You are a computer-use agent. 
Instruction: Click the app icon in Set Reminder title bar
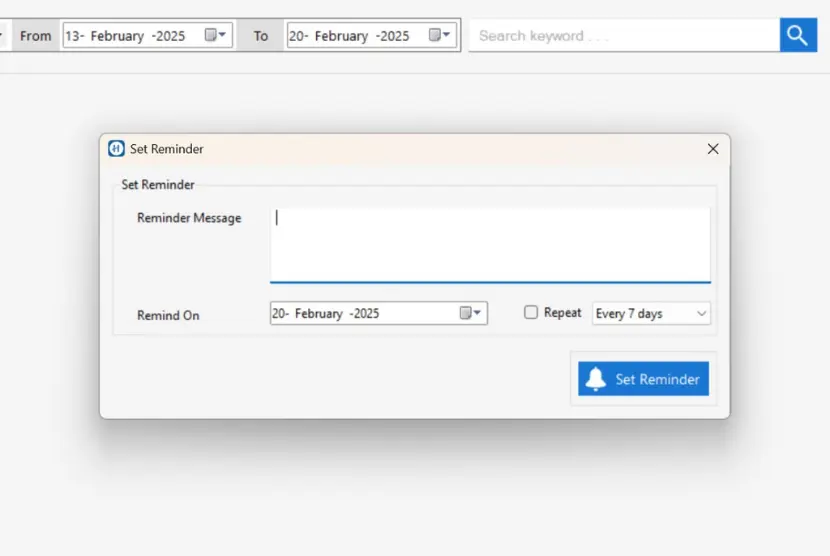pos(116,149)
